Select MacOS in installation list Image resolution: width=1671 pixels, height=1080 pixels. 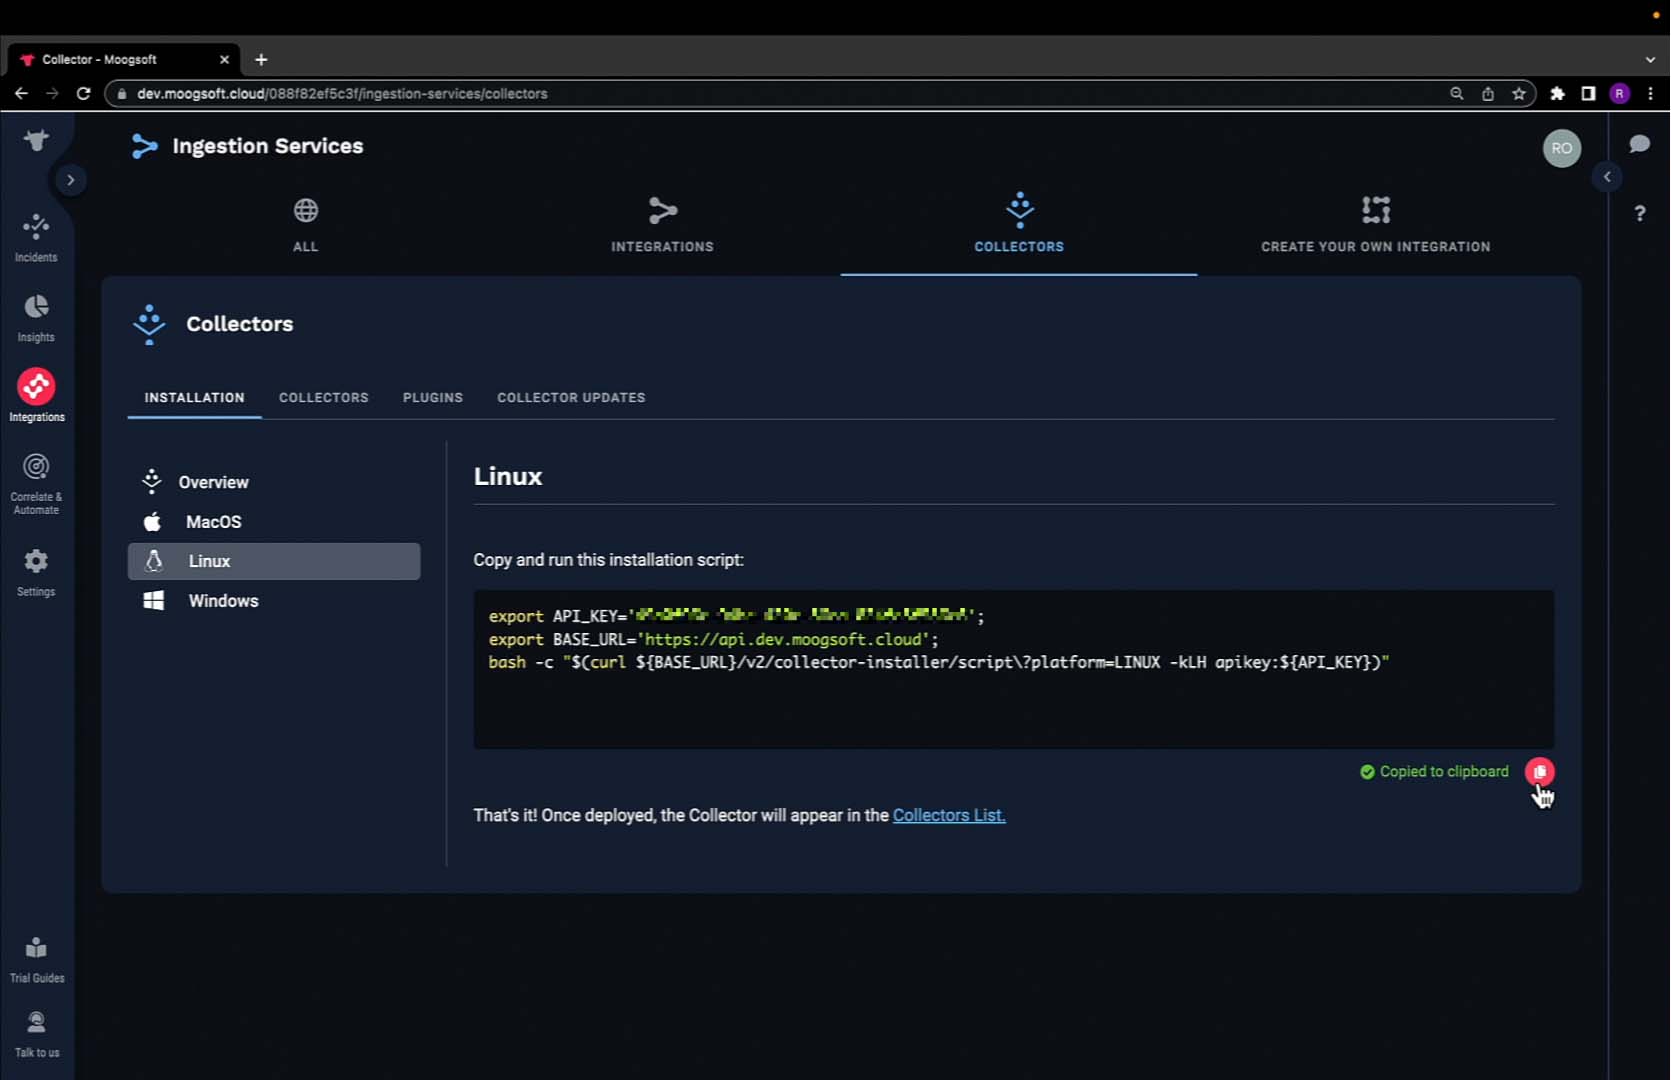point(274,522)
